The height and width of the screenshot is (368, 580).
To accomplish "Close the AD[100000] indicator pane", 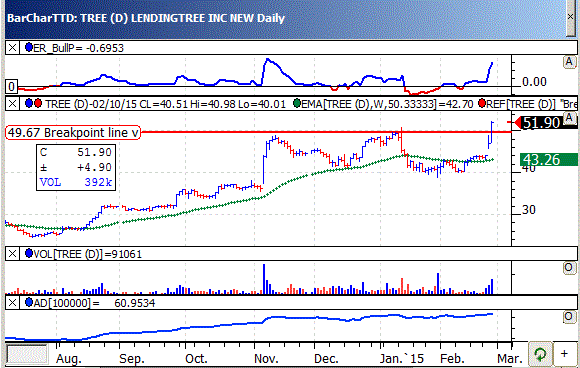I will tap(13, 303).
